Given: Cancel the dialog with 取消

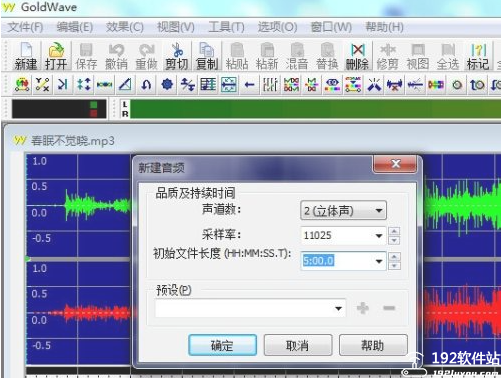Looking at the screenshot, I should [298, 345].
